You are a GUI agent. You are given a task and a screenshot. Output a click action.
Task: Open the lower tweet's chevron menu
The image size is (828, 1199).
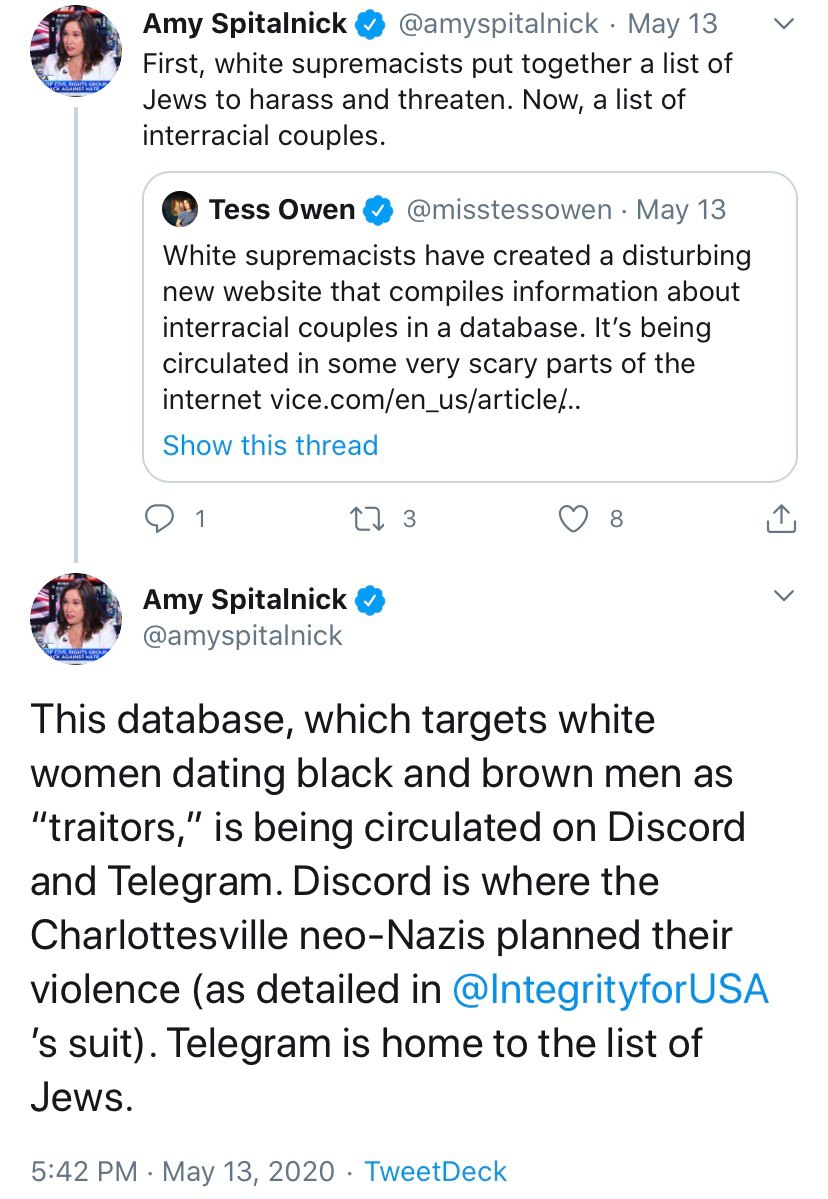(785, 597)
